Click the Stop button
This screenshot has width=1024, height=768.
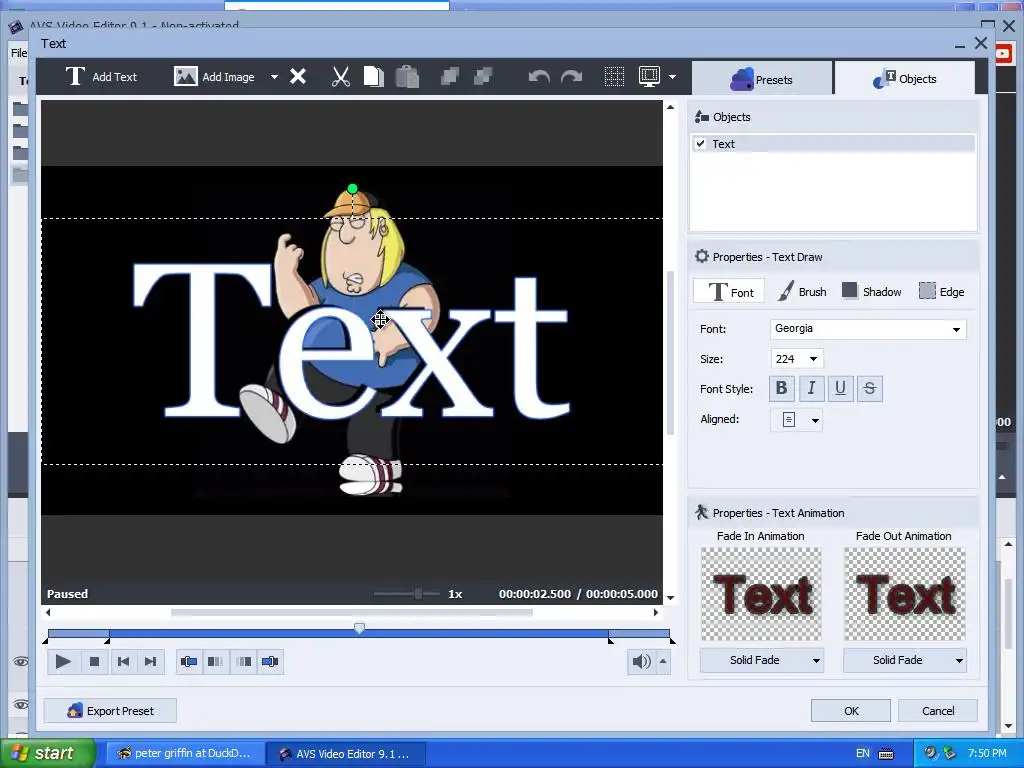click(94, 662)
